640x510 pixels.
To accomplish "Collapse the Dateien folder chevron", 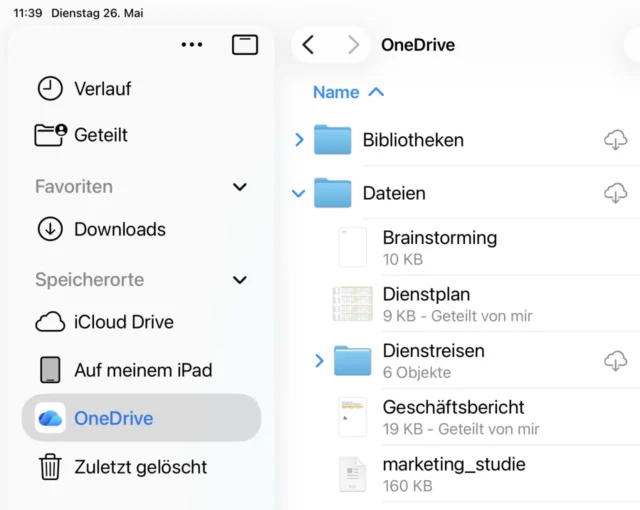I will (x=298, y=193).
